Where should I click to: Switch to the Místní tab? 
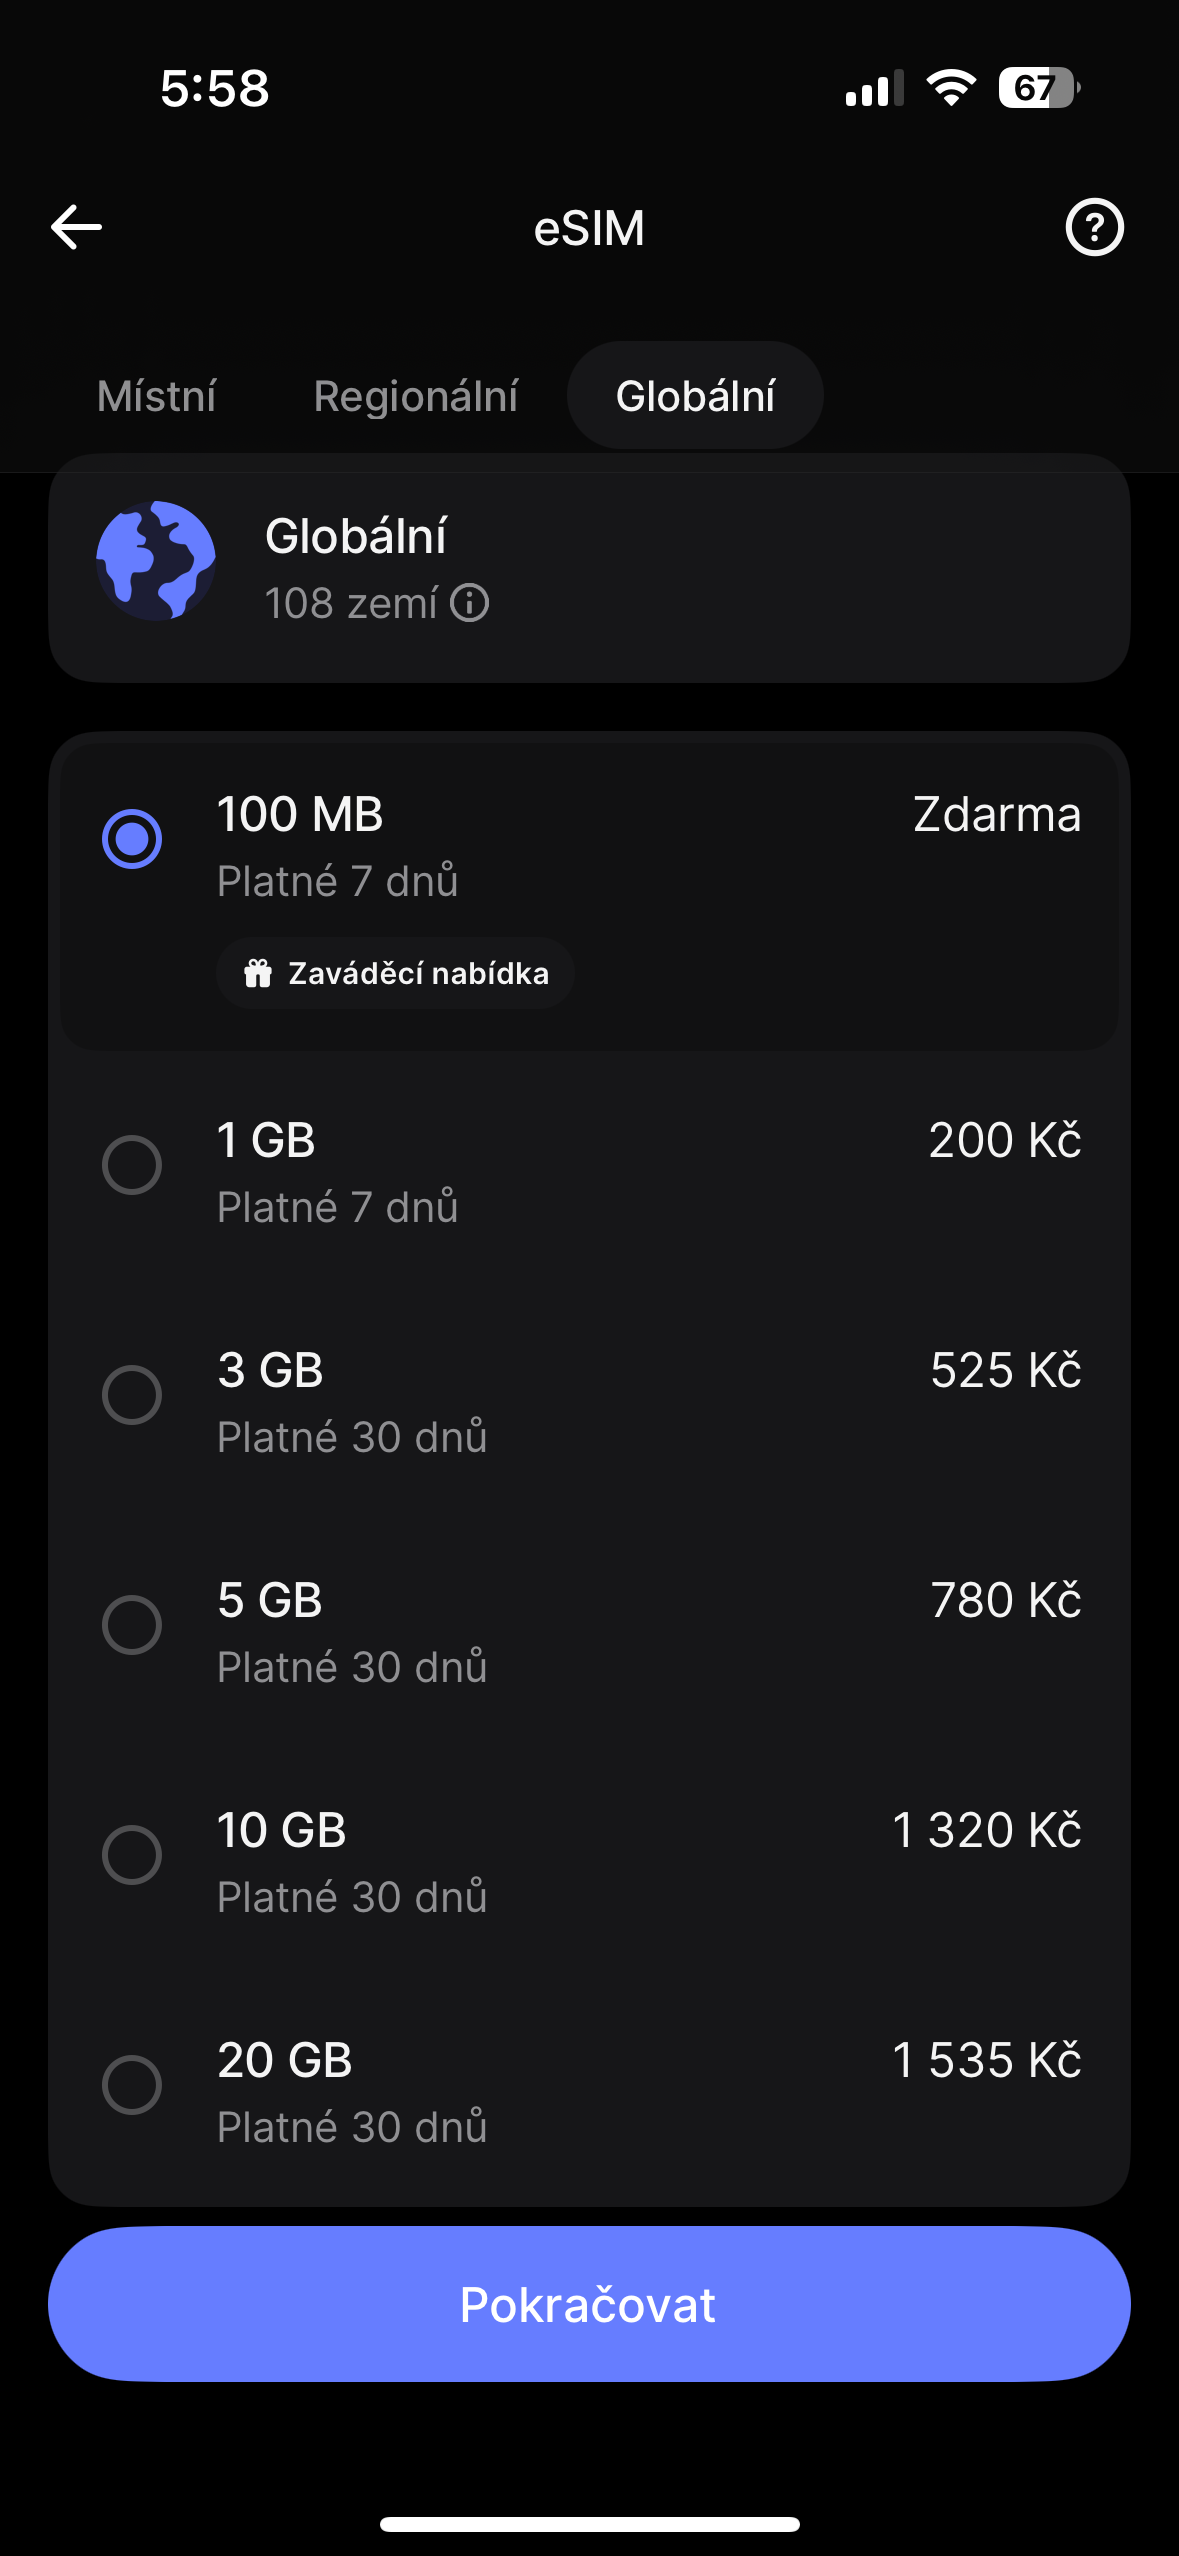pos(157,396)
